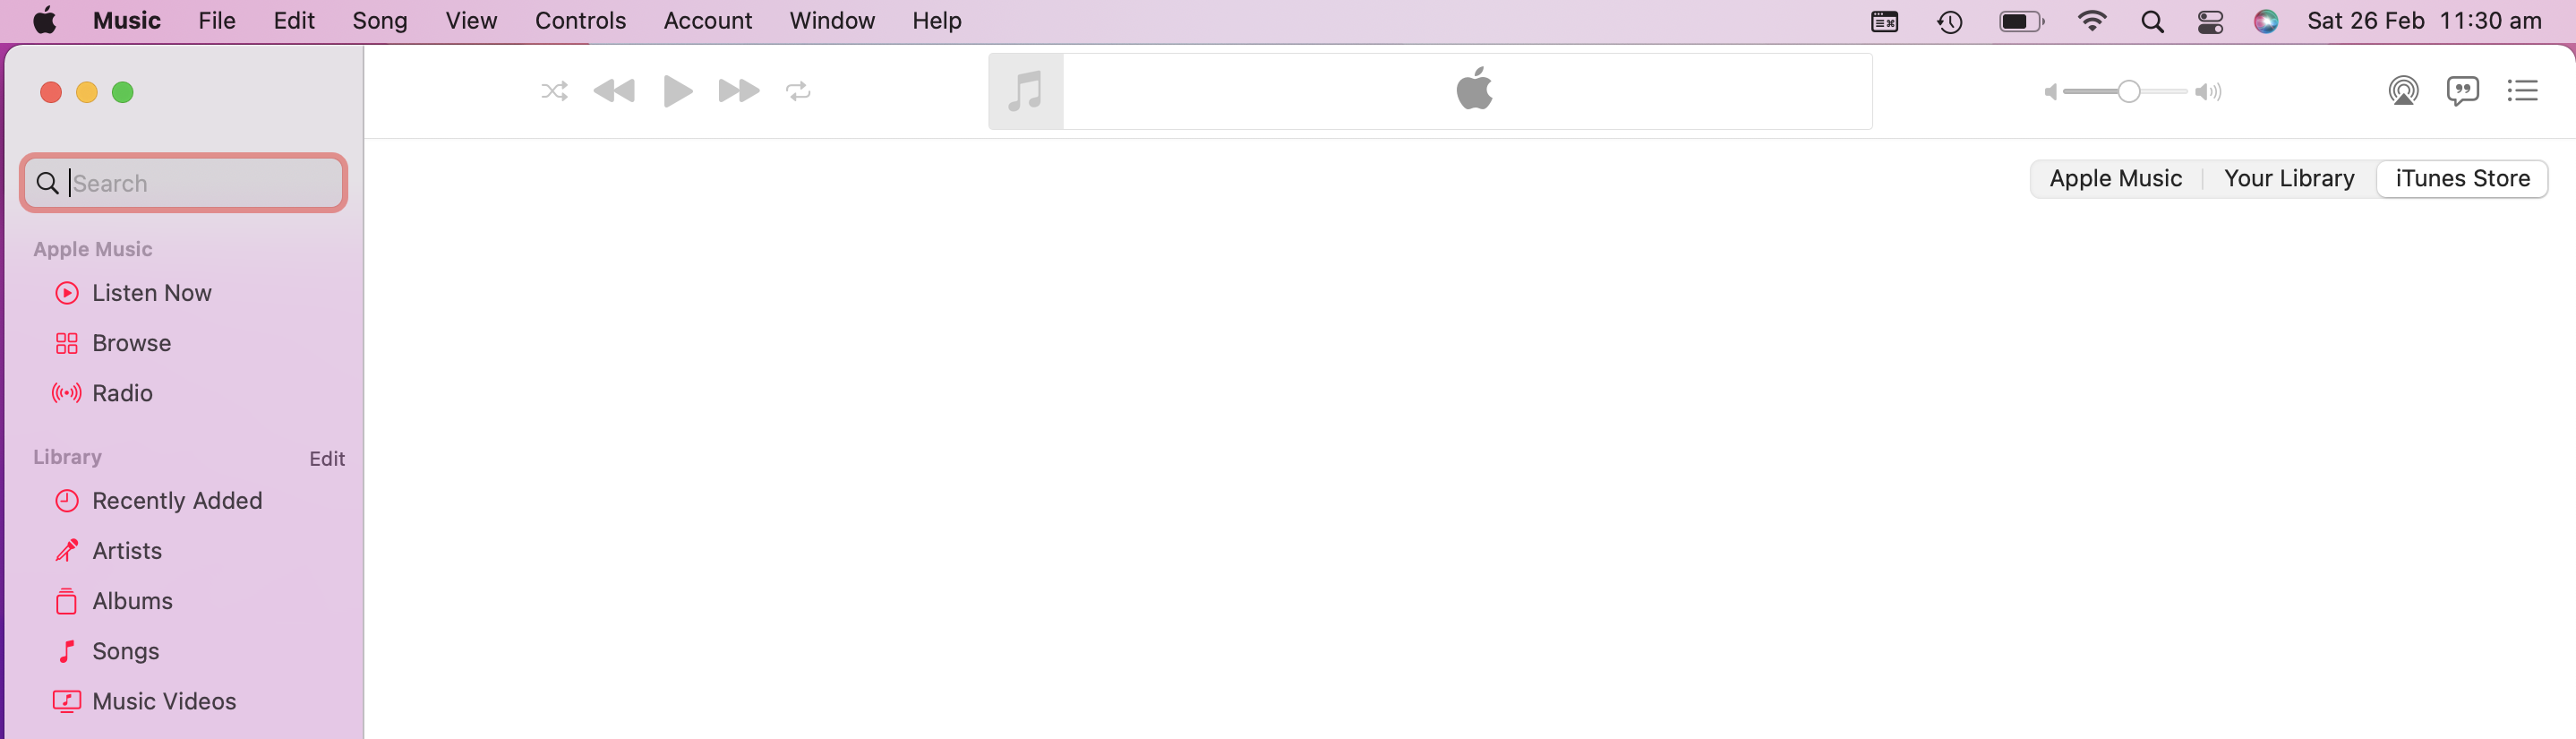This screenshot has height=739, width=2576.
Task: Open the Song menu
Action: tap(379, 21)
